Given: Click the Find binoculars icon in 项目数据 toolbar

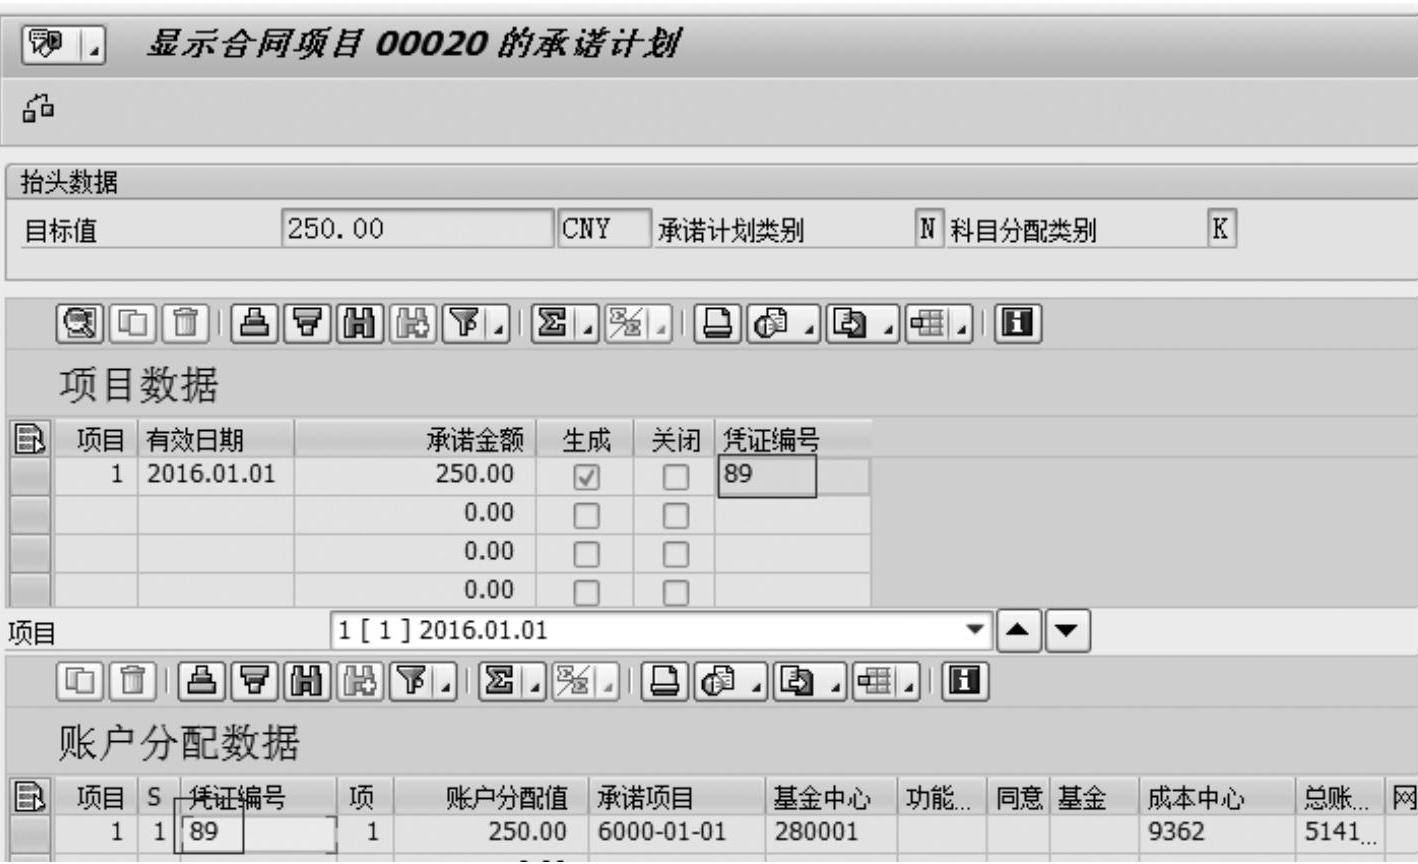Looking at the screenshot, I should 359,323.
